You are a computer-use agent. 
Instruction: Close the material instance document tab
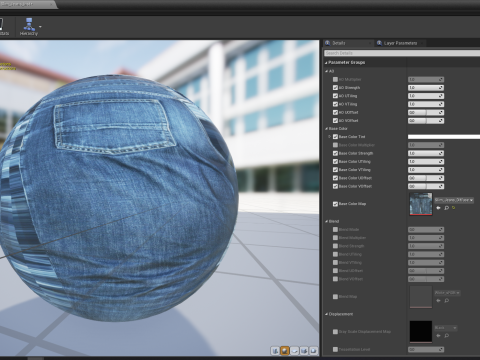(51, 4)
